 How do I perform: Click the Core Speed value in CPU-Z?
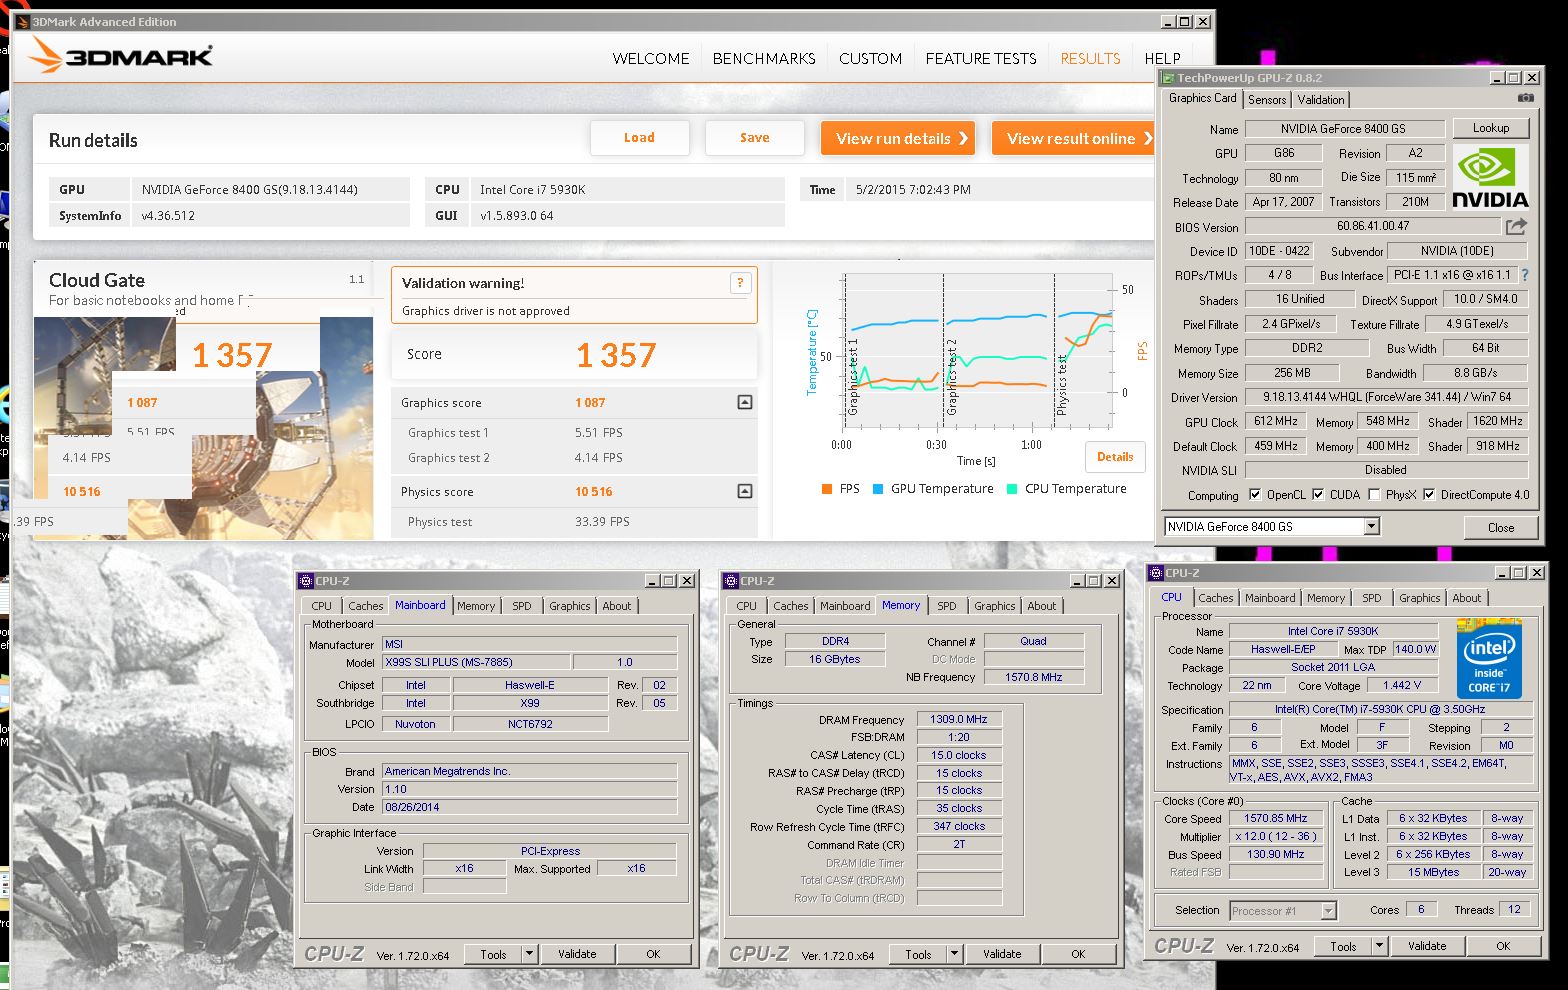tap(1275, 818)
